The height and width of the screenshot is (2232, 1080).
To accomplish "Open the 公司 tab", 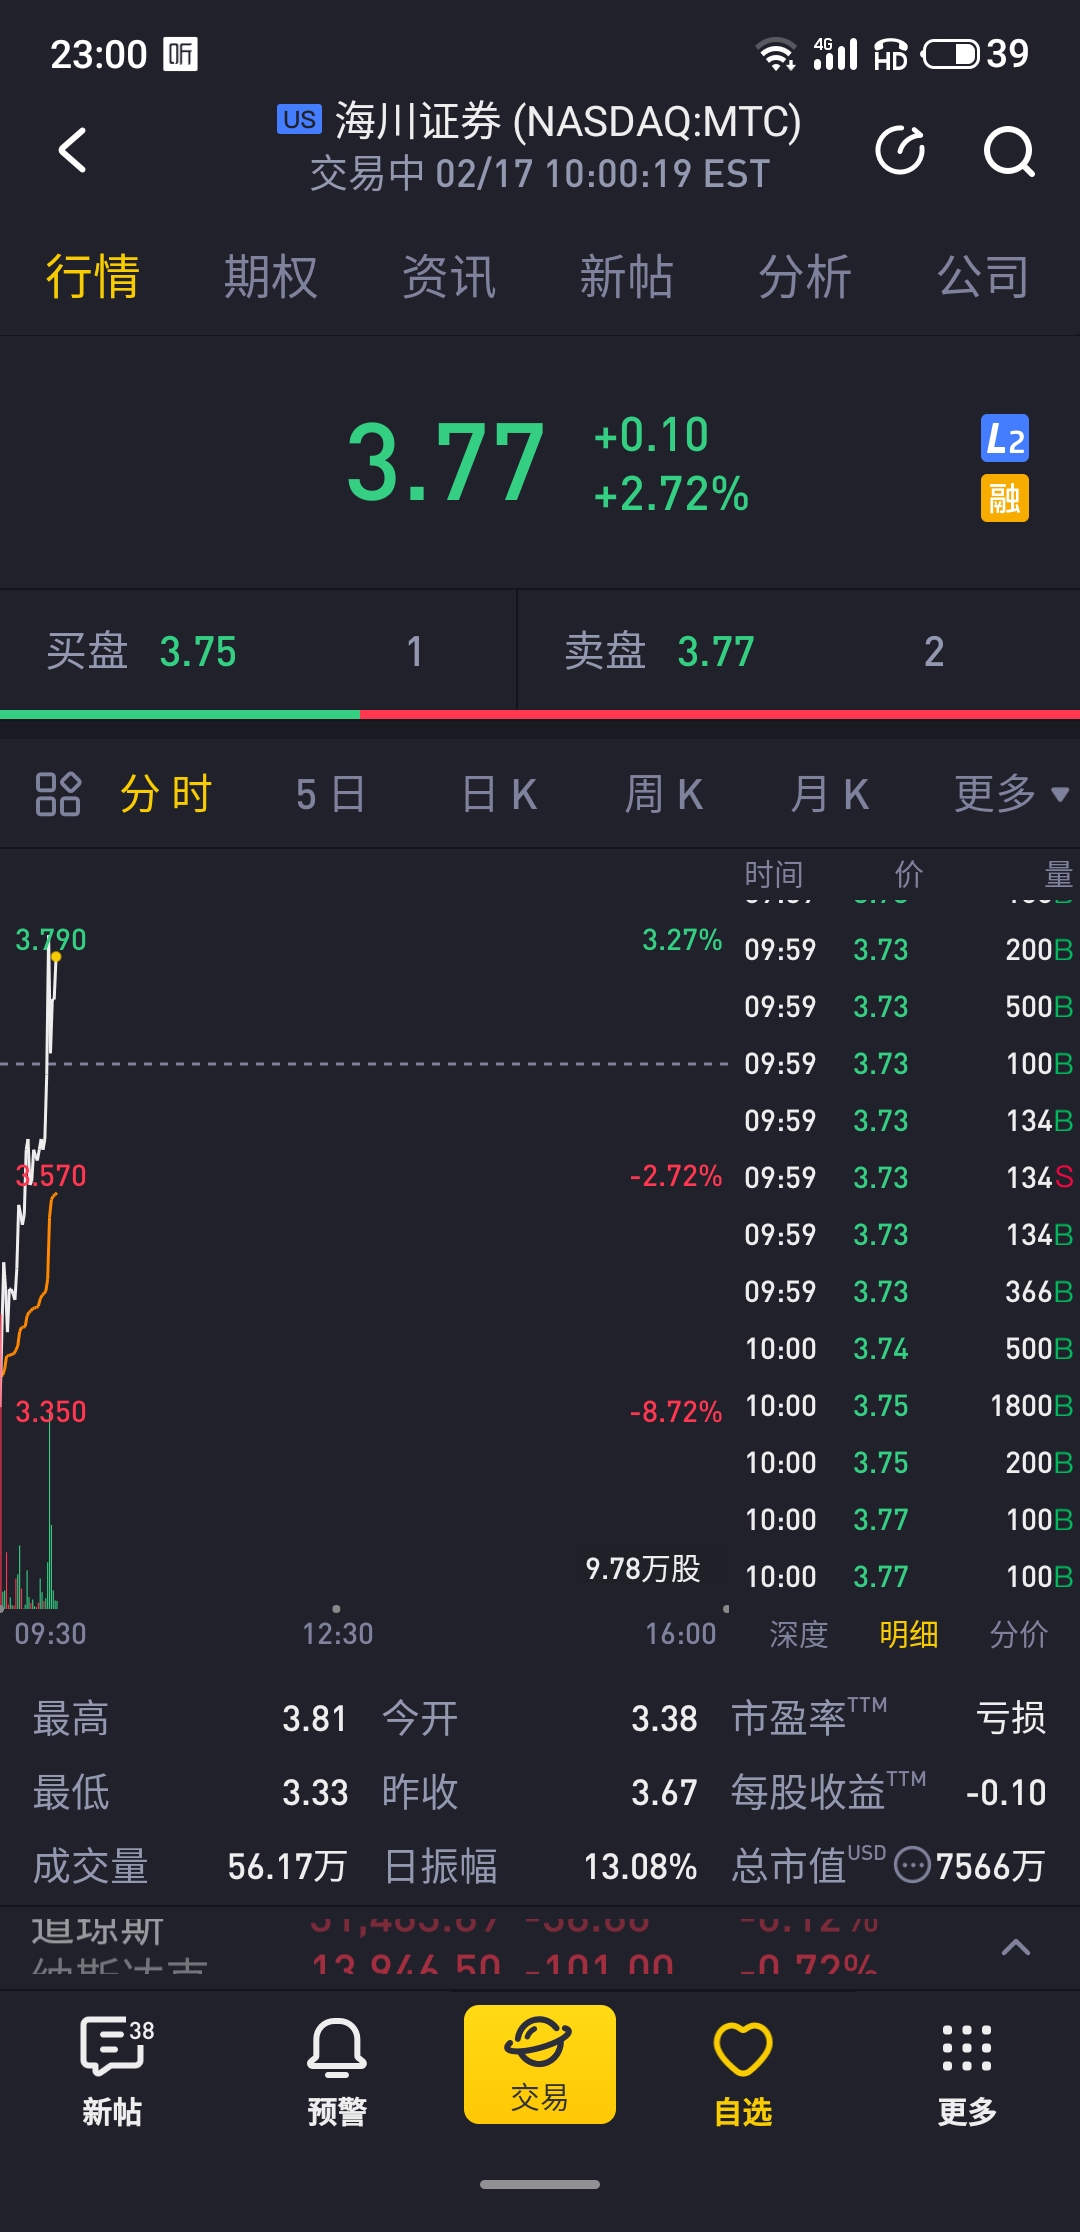I will [983, 277].
